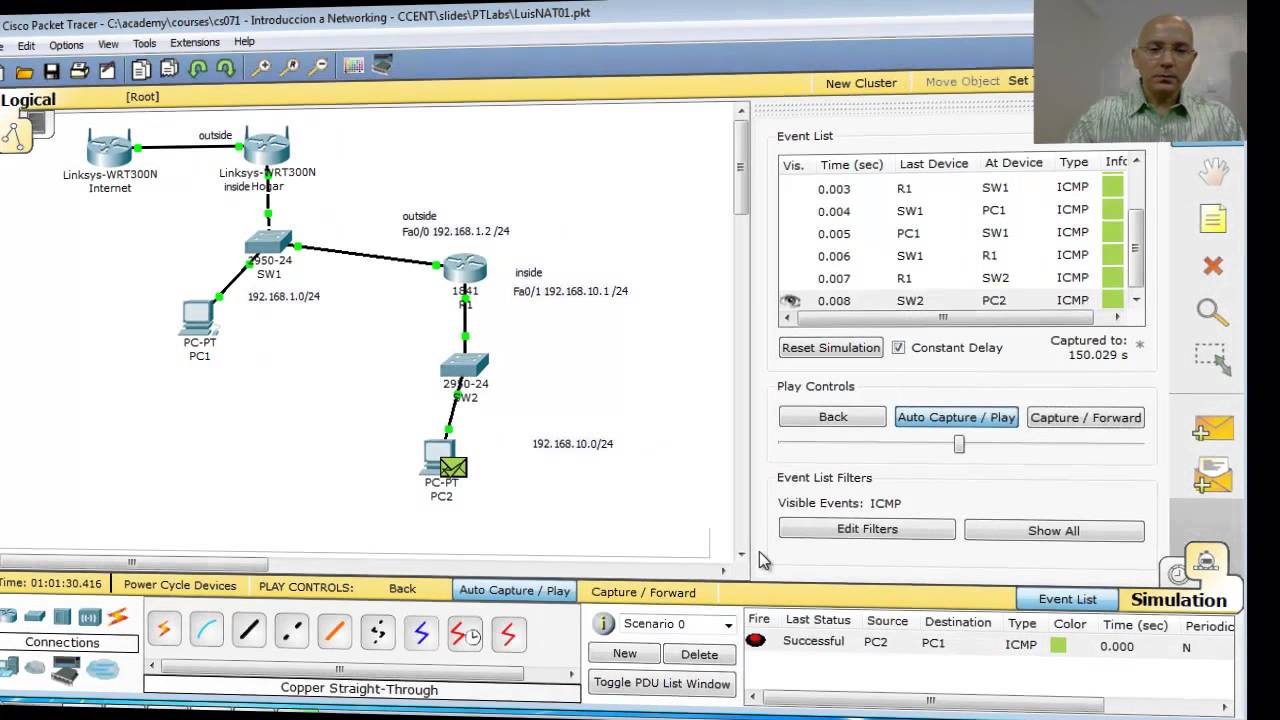
Task: Paste with the Paste toolbar icon
Action: 169,69
